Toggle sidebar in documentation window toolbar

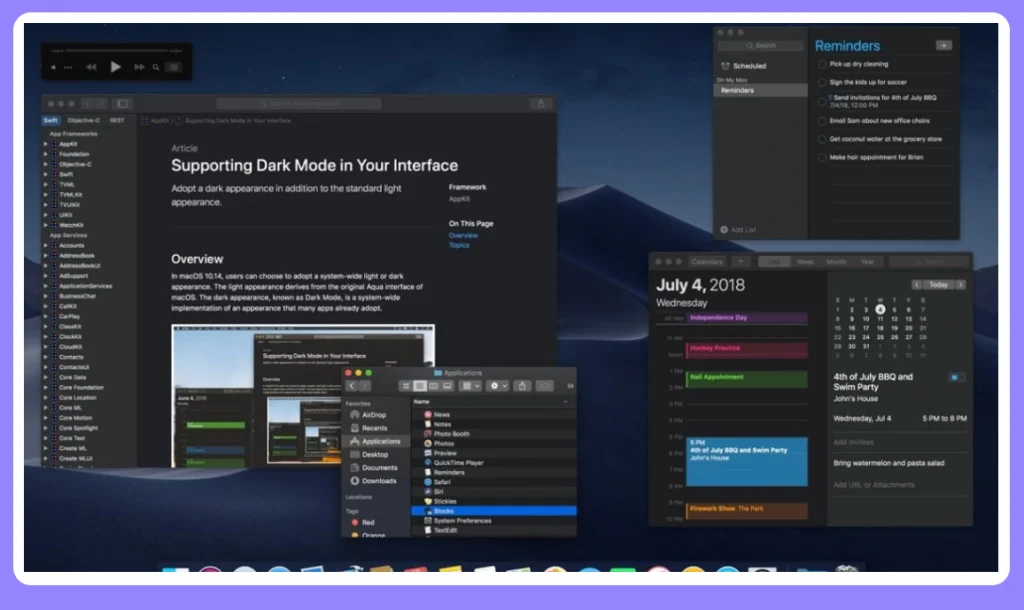(x=122, y=103)
